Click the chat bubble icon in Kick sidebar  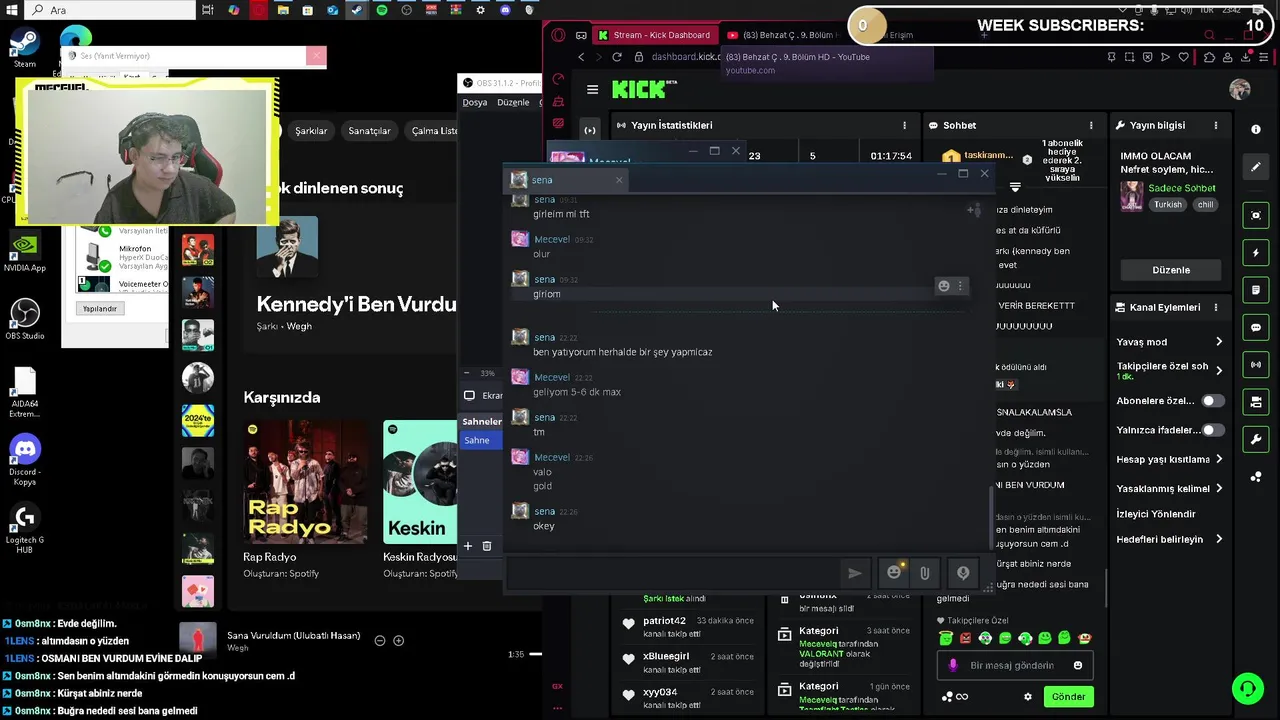click(1256, 328)
